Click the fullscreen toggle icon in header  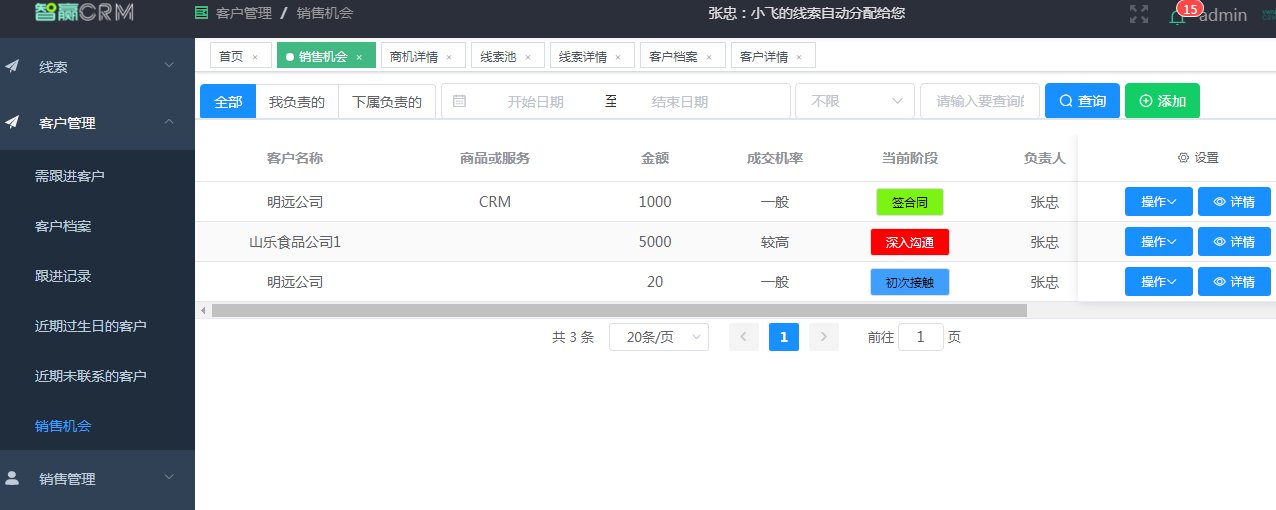(x=1138, y=14)
